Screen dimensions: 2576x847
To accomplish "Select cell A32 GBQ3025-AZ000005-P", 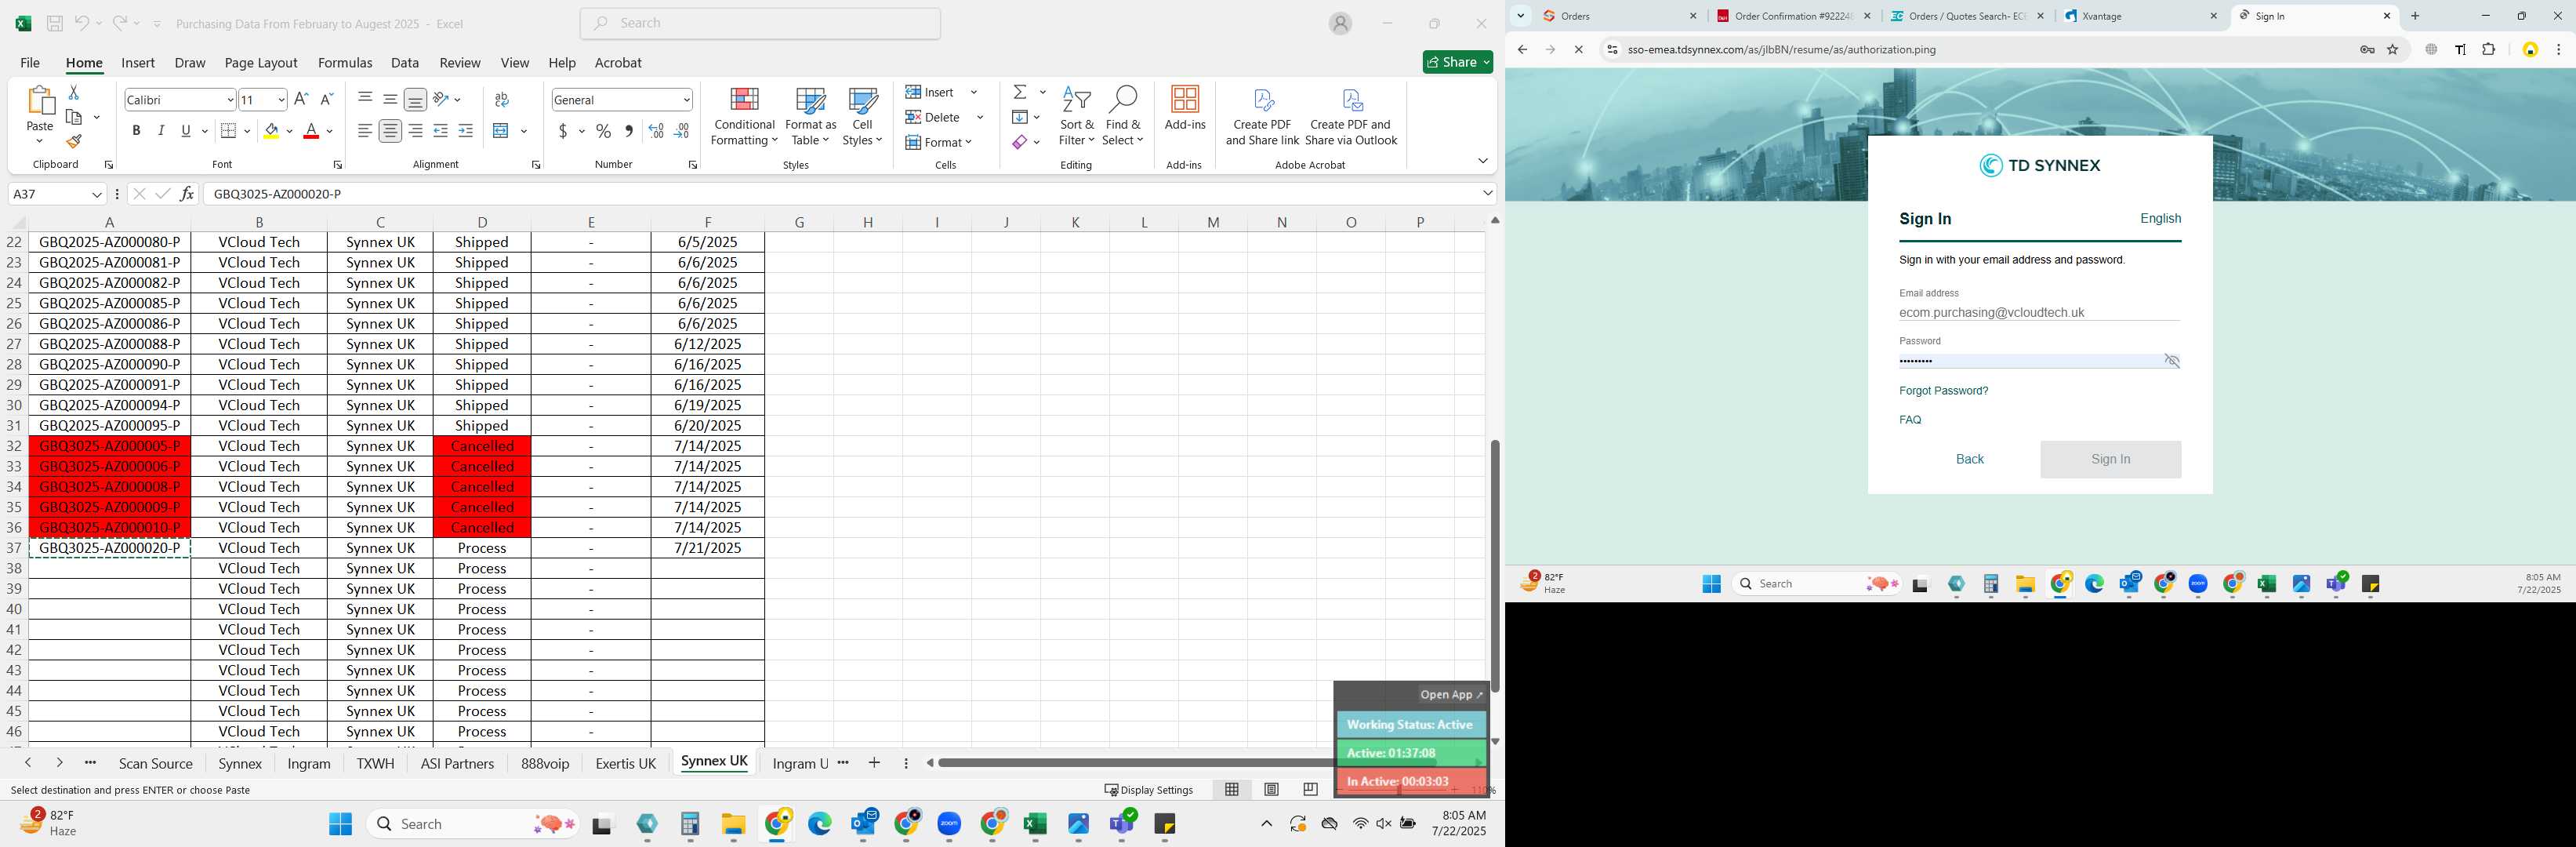I will pos(110,446).
